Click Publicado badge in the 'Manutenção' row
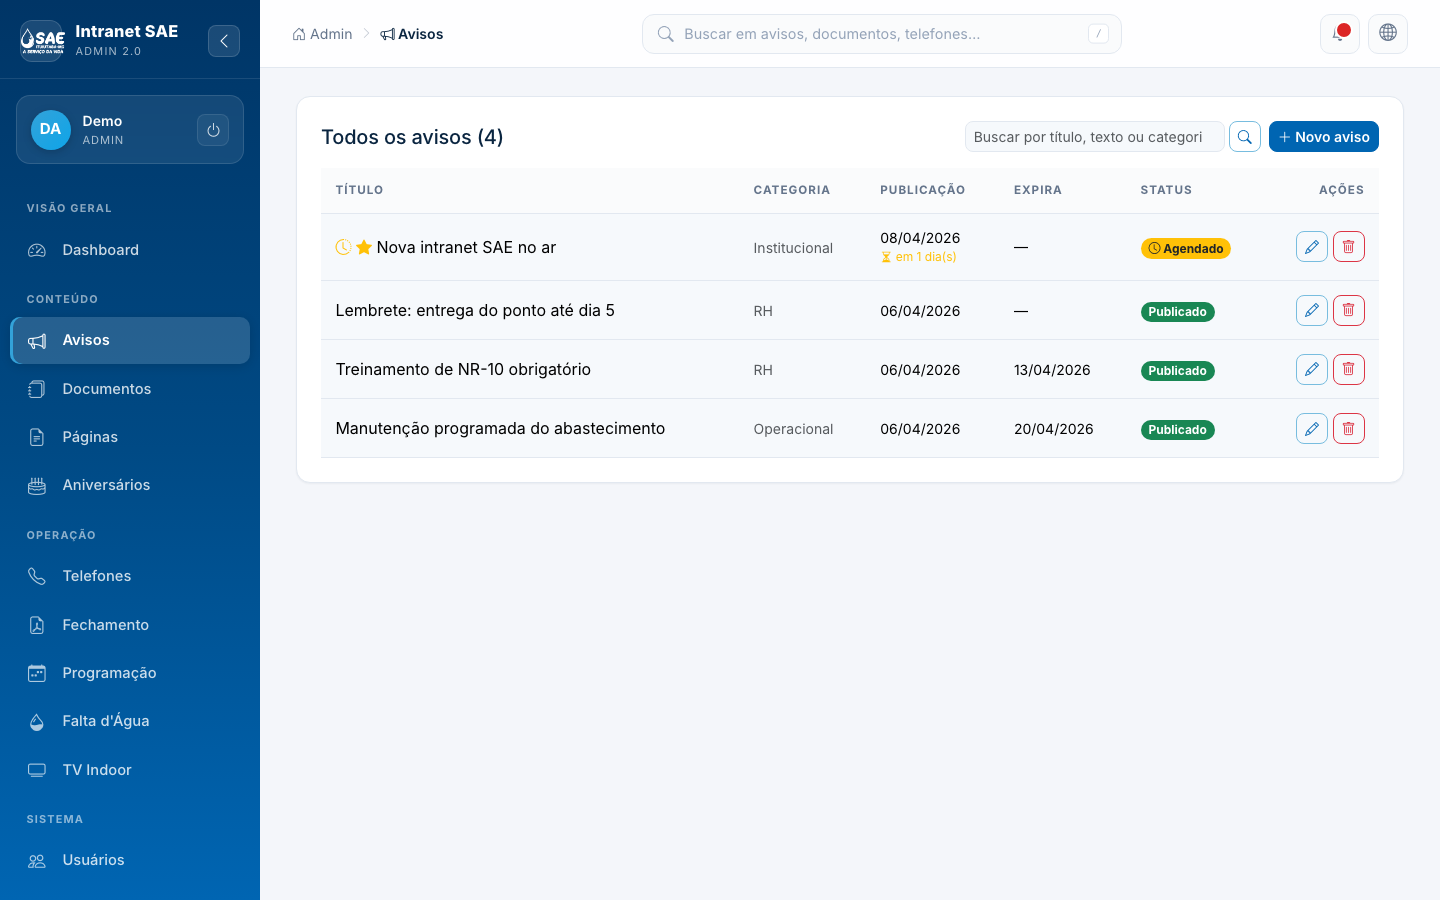 click(x=1178, y=430)
